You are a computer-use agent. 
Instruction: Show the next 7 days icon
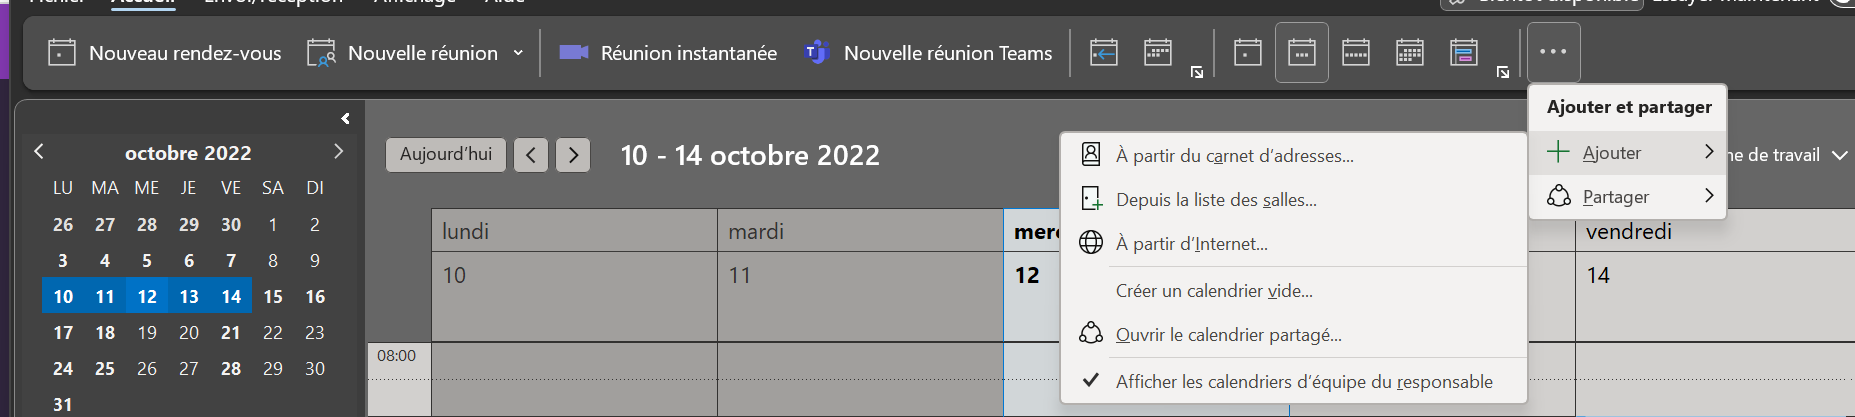pos(1158,52)
